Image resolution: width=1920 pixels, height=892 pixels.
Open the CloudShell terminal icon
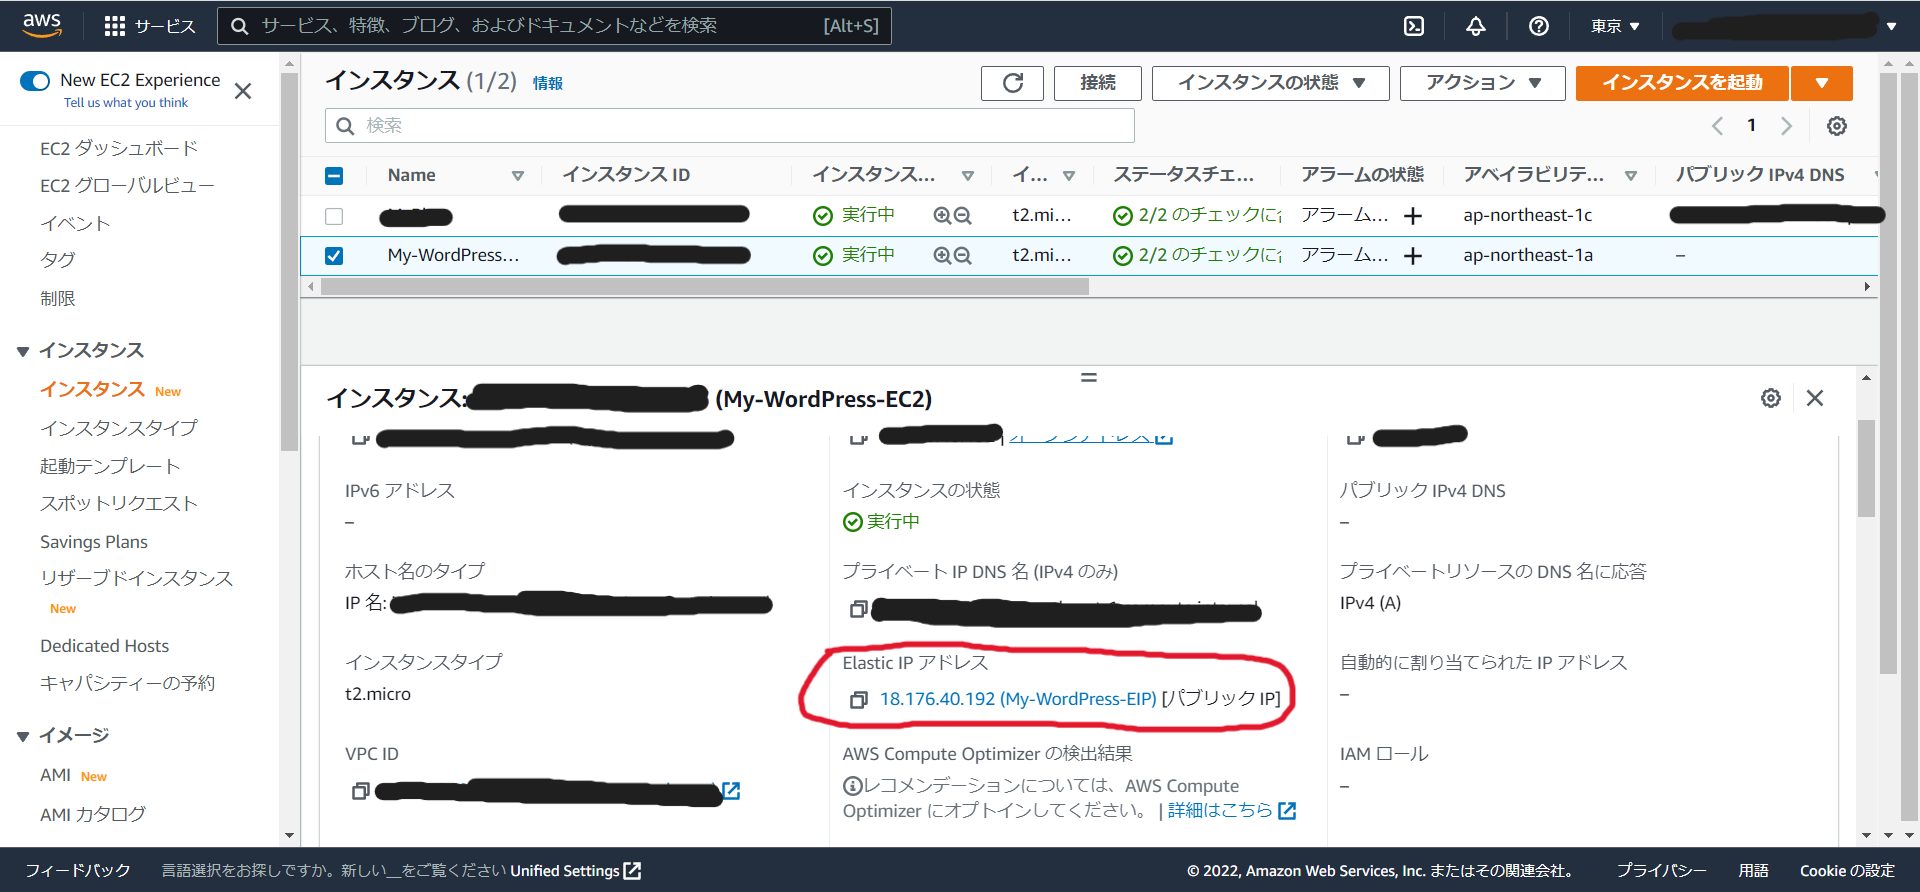pos(1414,26)
